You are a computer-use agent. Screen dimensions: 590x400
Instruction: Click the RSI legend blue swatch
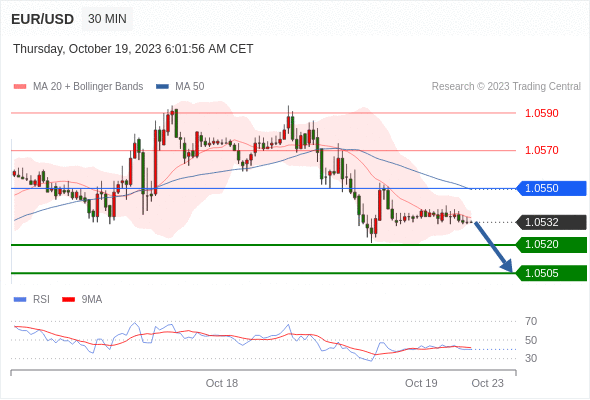click(x=20, y=300)
